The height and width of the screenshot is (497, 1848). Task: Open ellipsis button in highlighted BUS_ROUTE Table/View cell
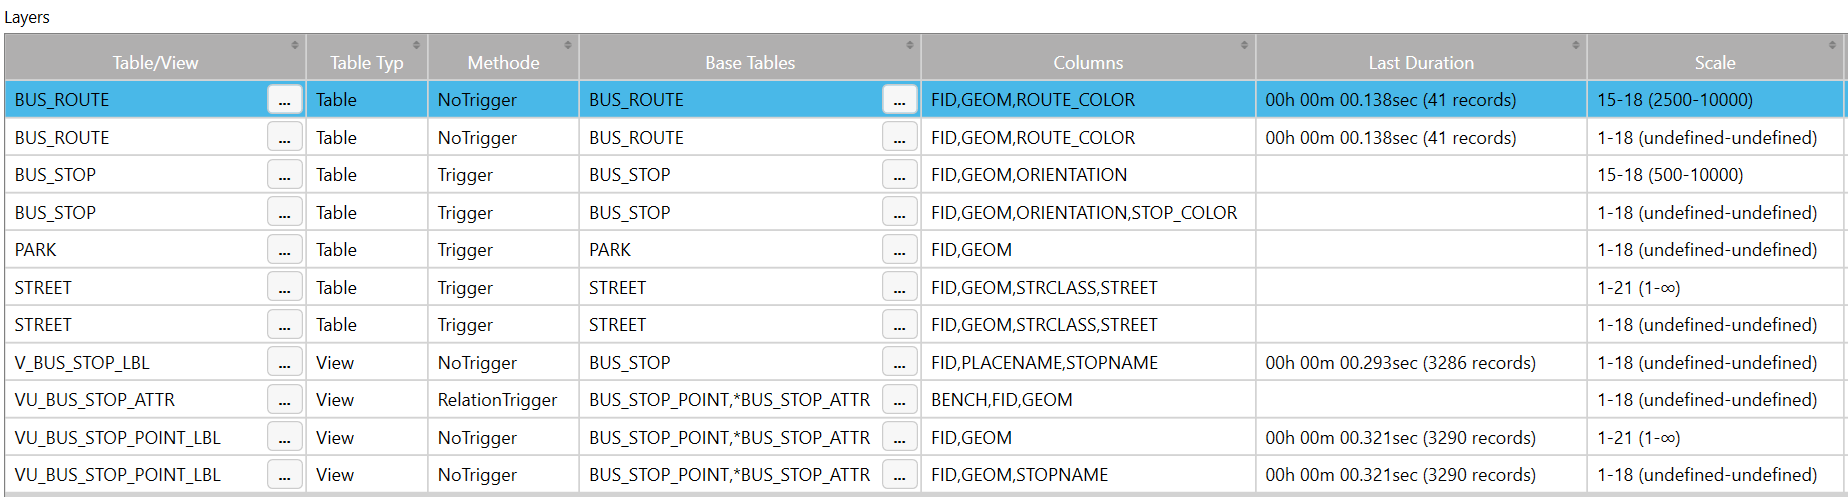(285, 100)
